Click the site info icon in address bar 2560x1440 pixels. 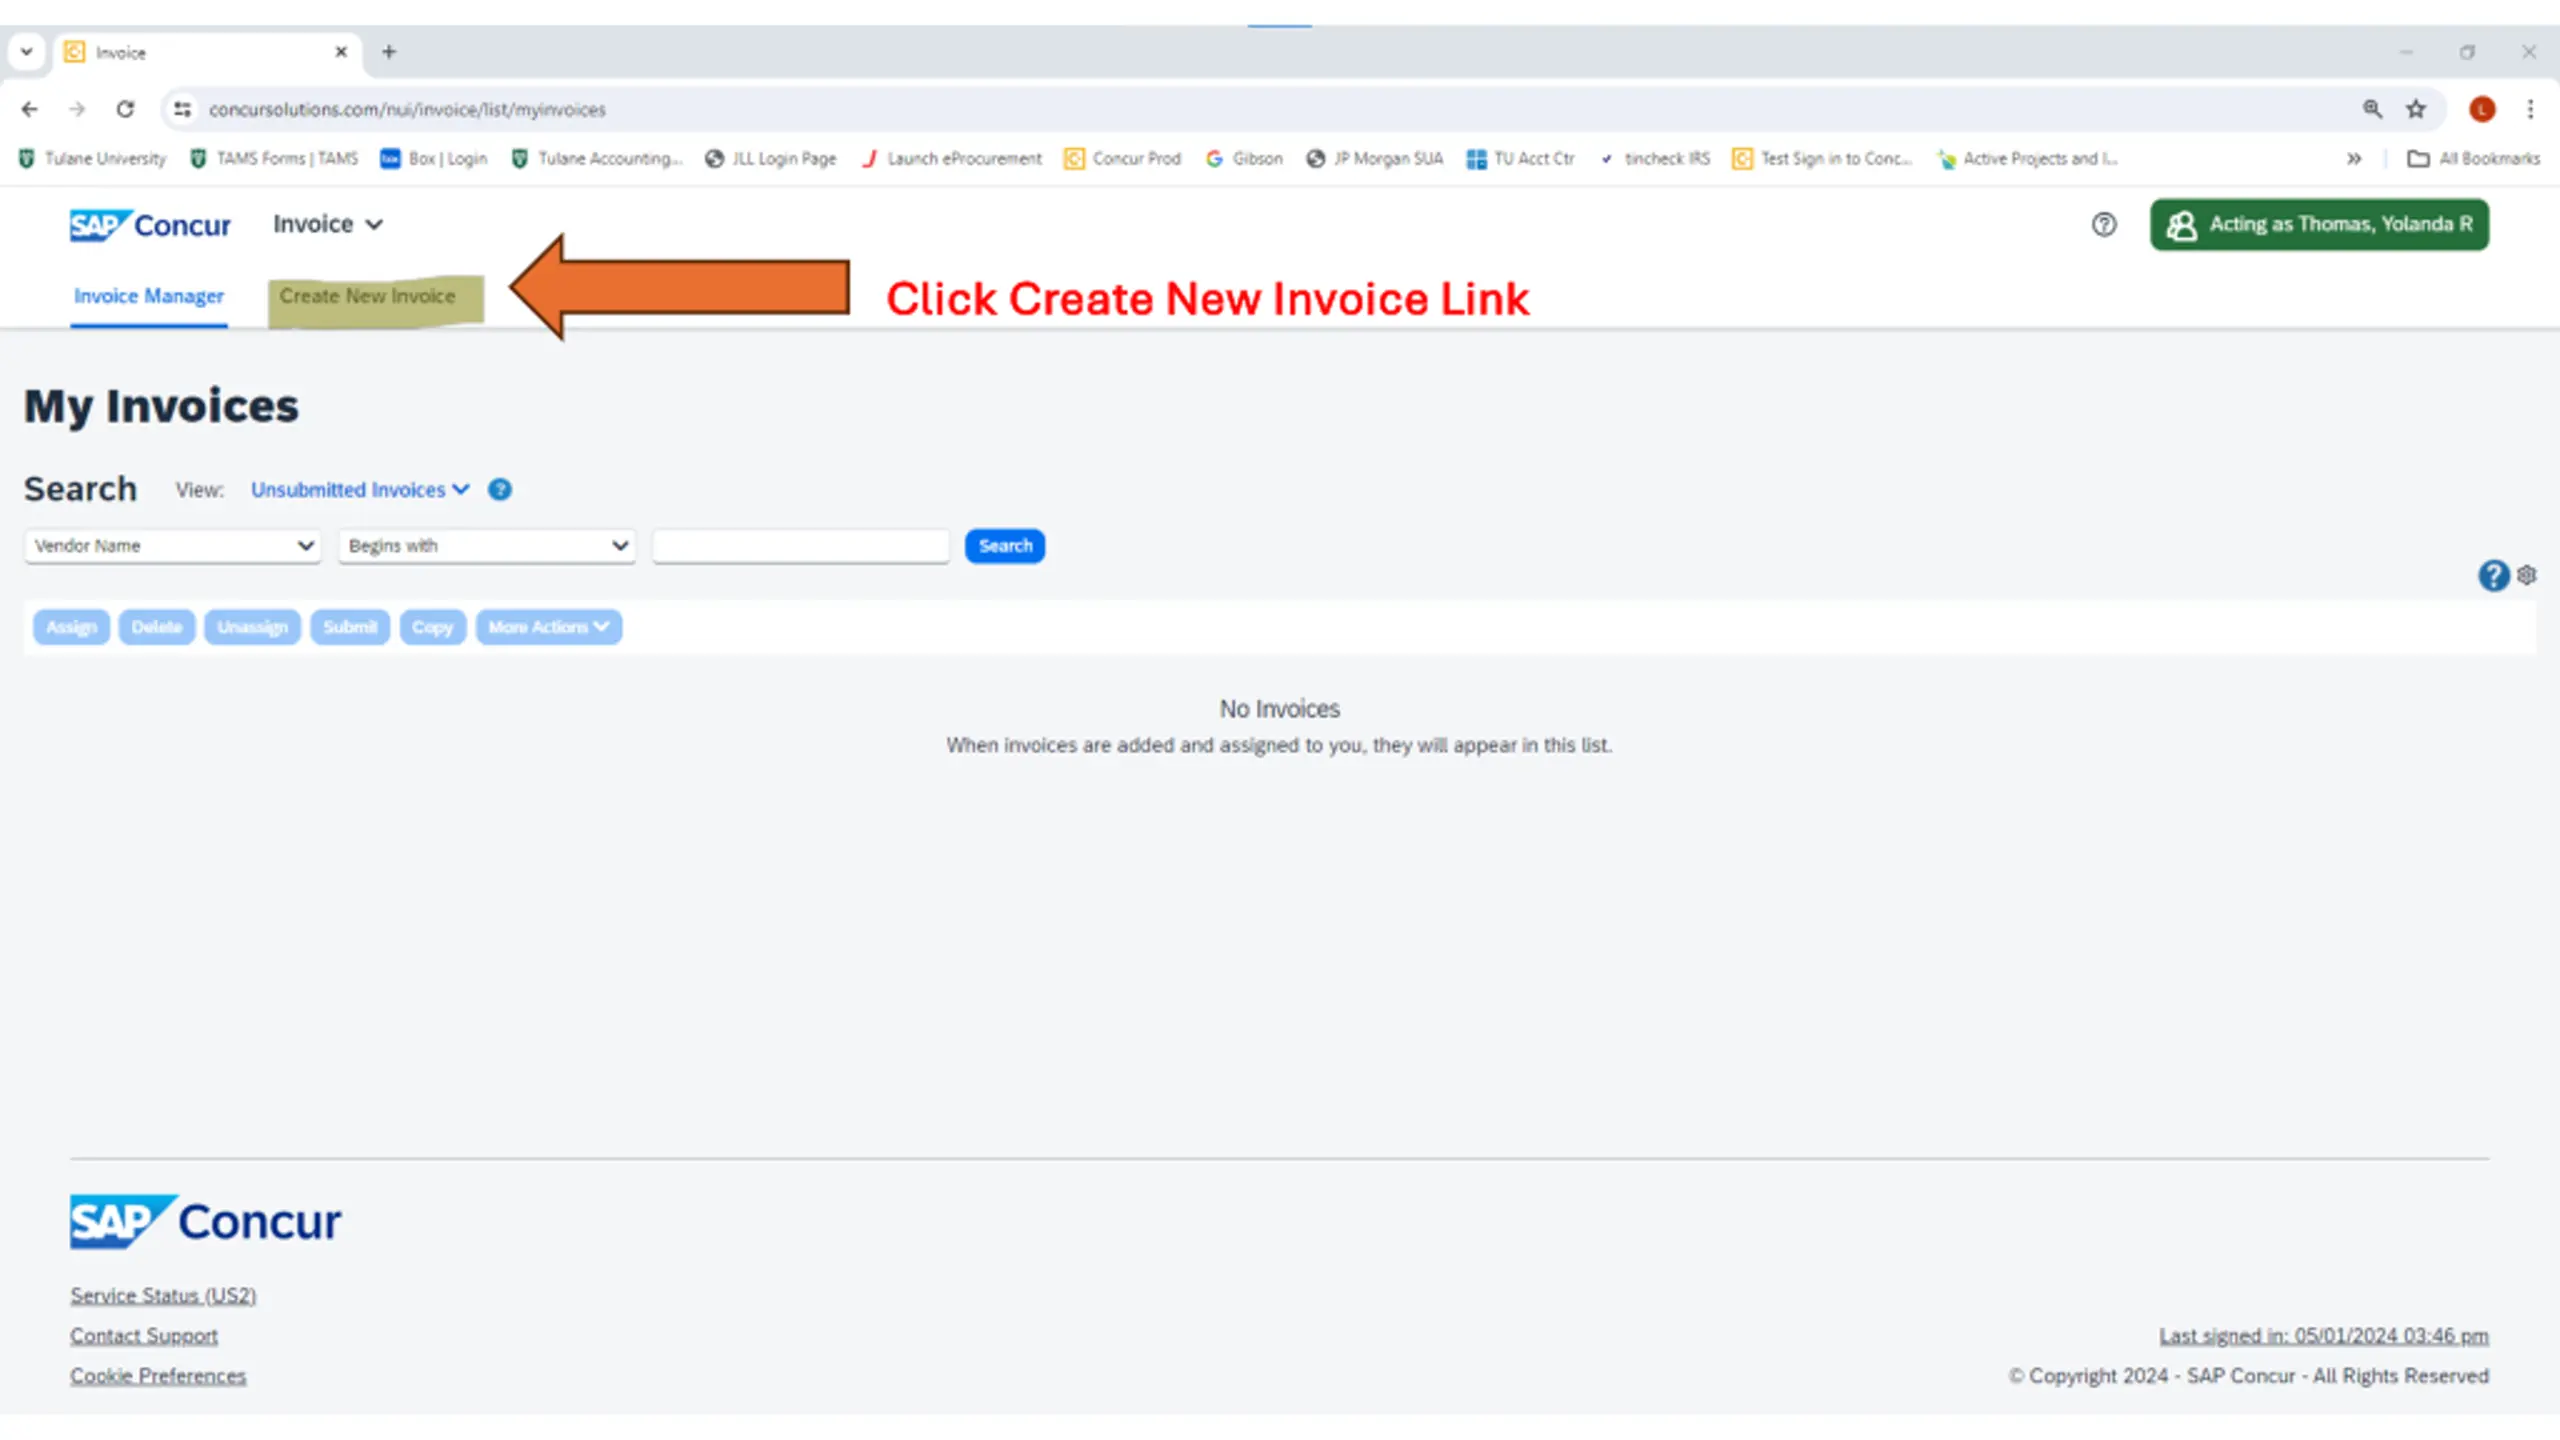coord(182,109)
